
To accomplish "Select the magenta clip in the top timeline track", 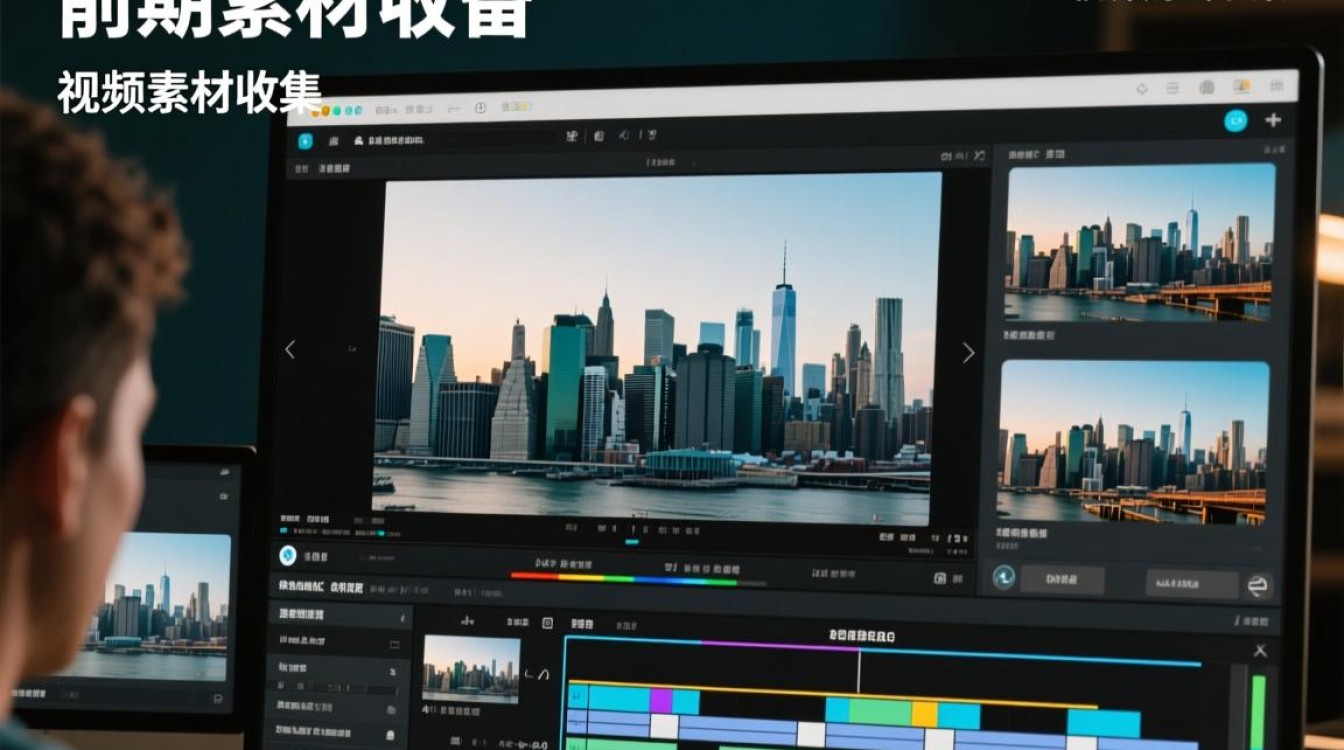I will click(x=661, y=701).
